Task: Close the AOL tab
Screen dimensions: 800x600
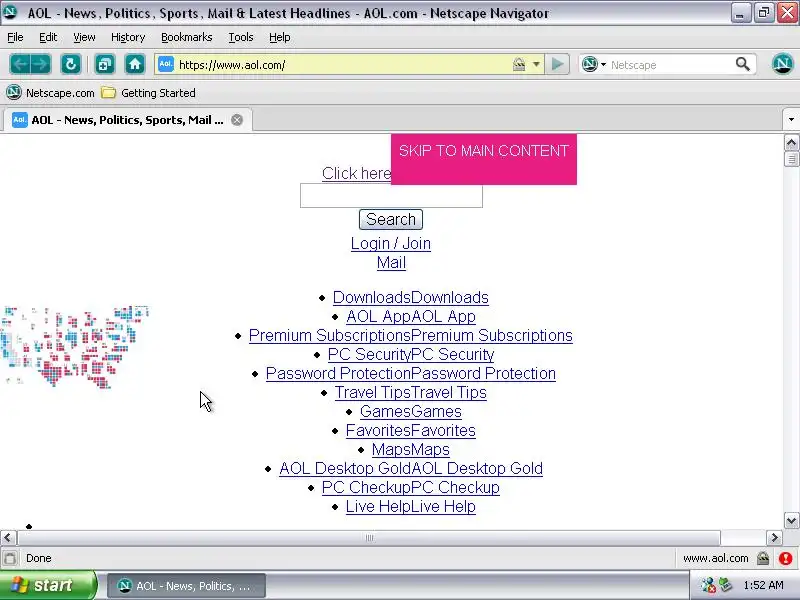Action: coord(237,120)
